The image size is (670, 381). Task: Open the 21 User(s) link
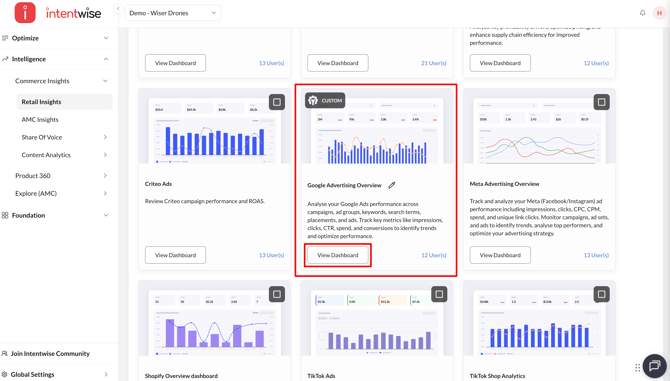coord(434,63)
